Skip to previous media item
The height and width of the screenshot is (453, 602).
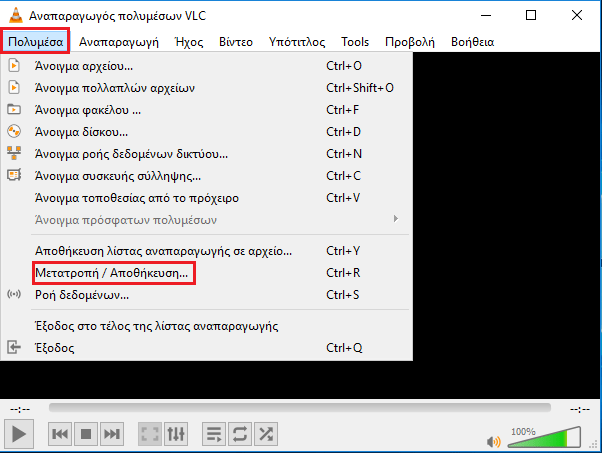pyautogui.click(x=60, y=434)
